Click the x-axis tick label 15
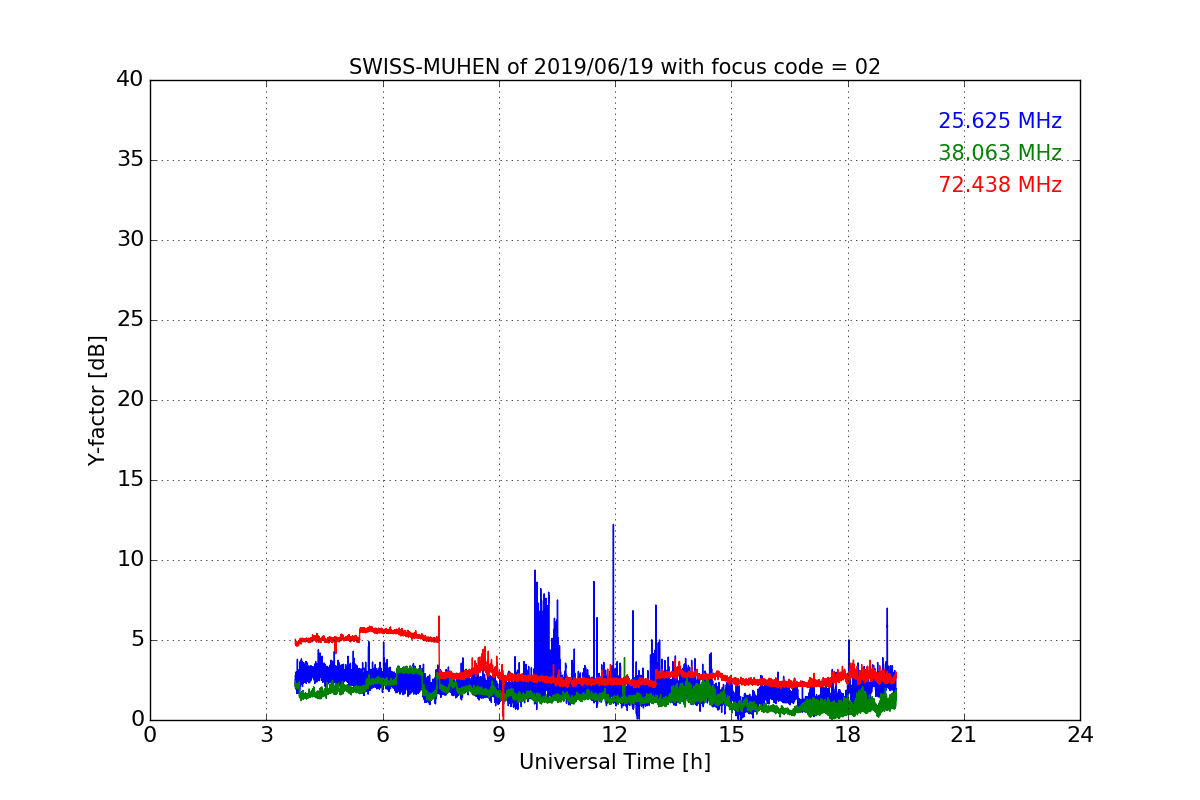This screenshot has width=1200, height=800. point(731,735)
